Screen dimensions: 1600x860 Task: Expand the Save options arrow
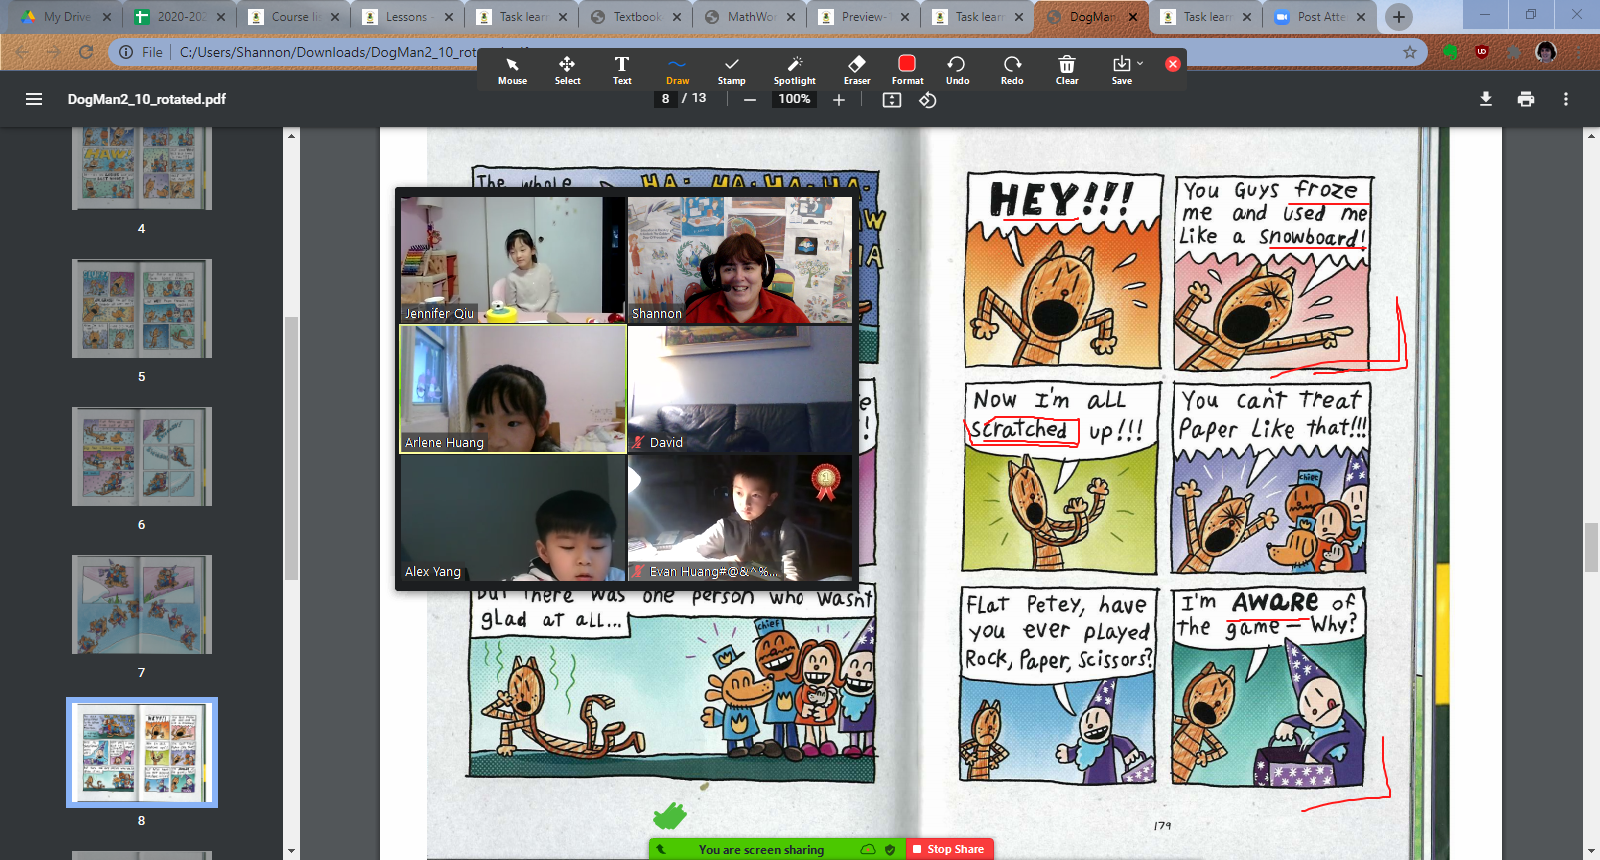[1140, 63]
